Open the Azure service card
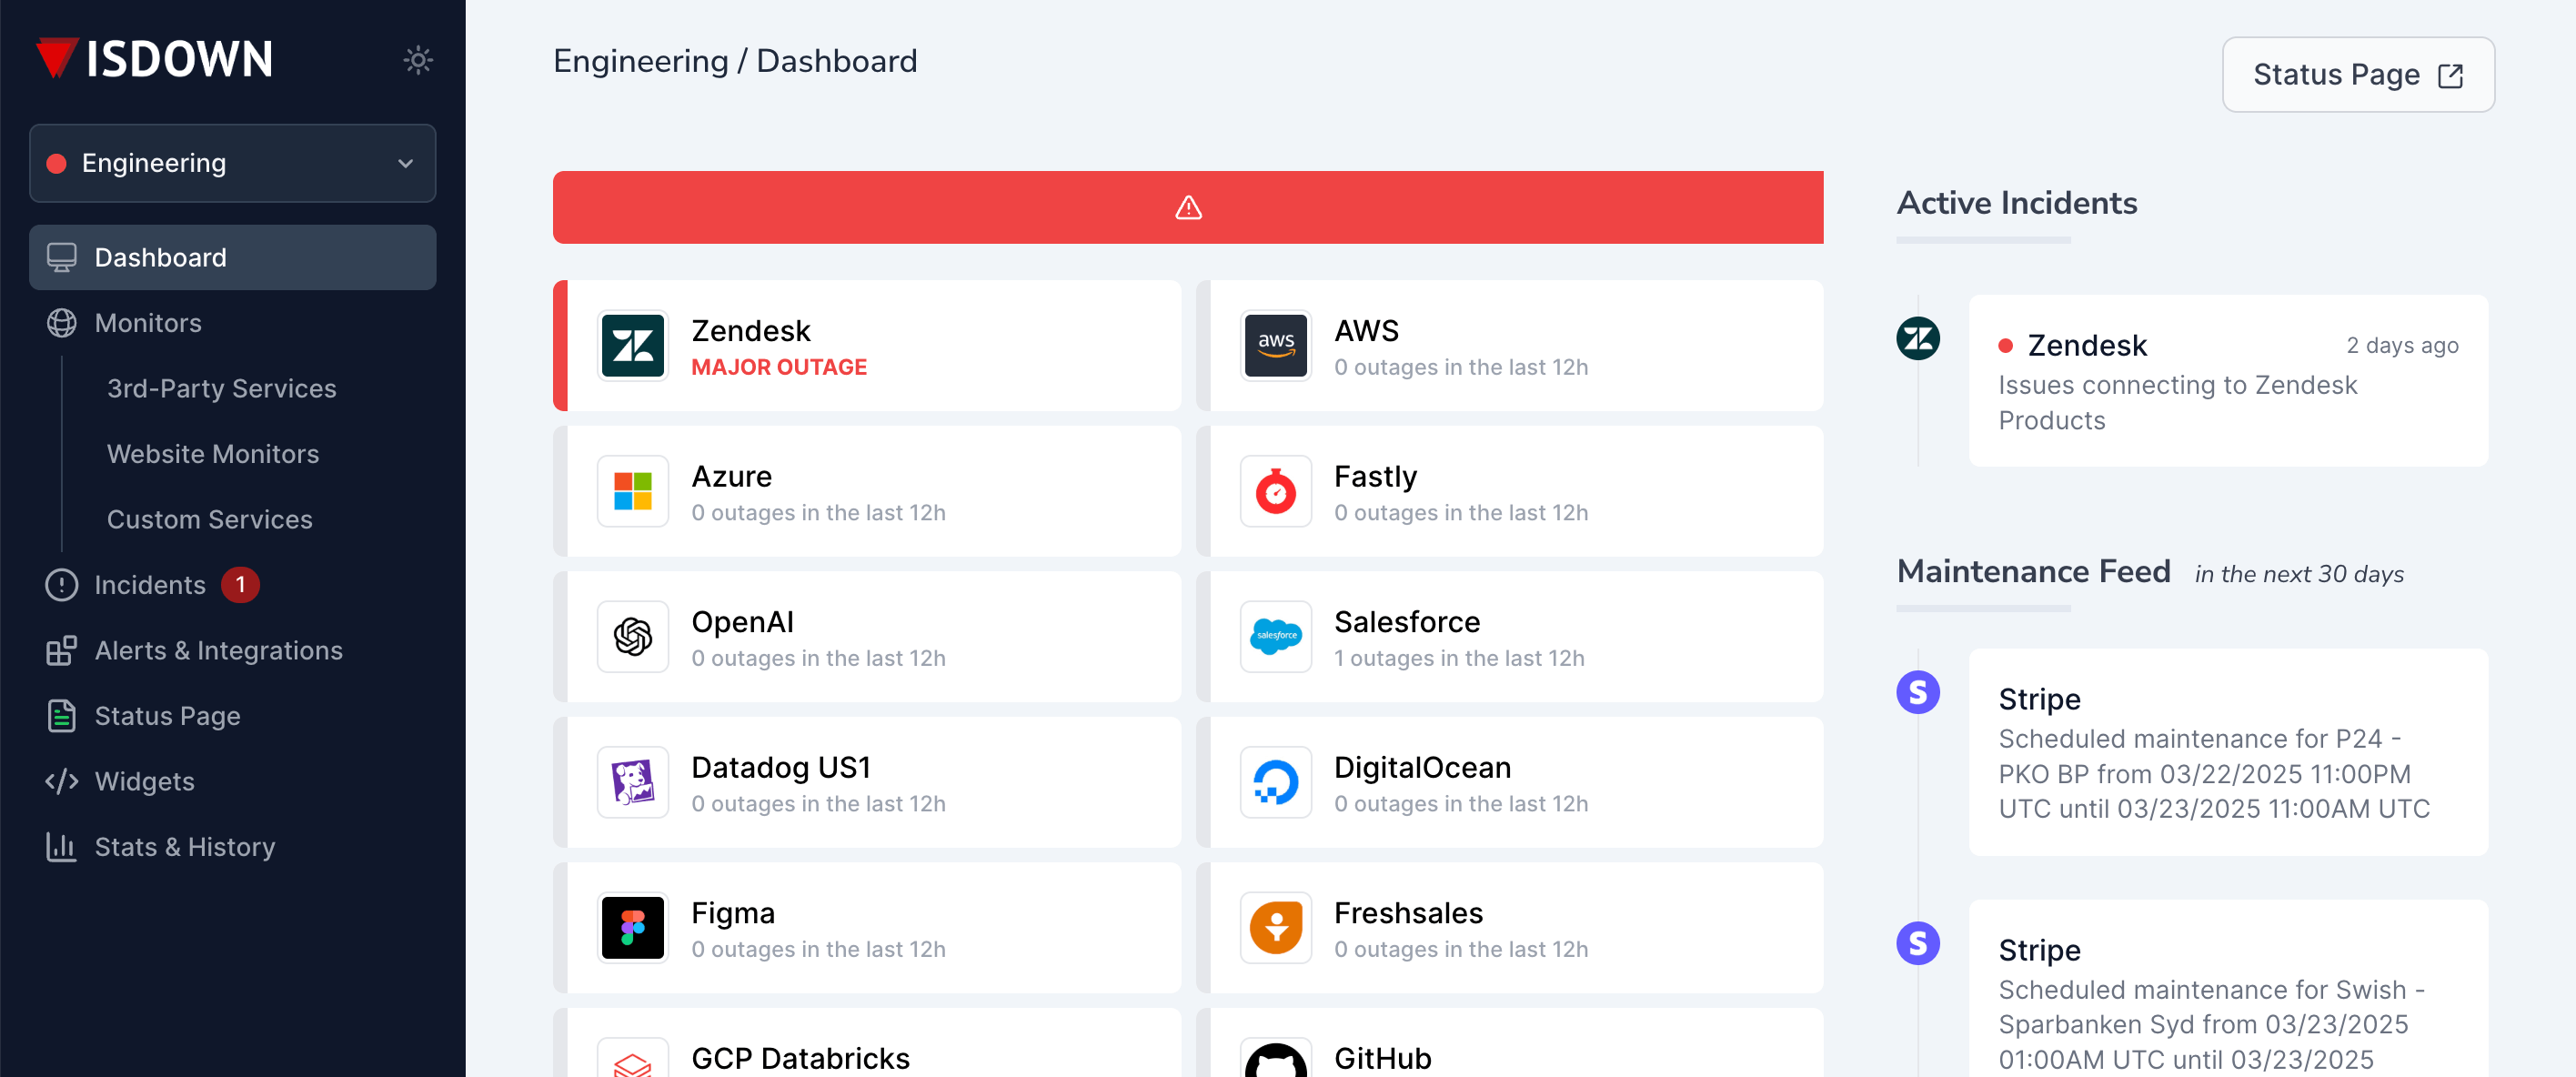2576x1077 pixels. coord(867,492)
